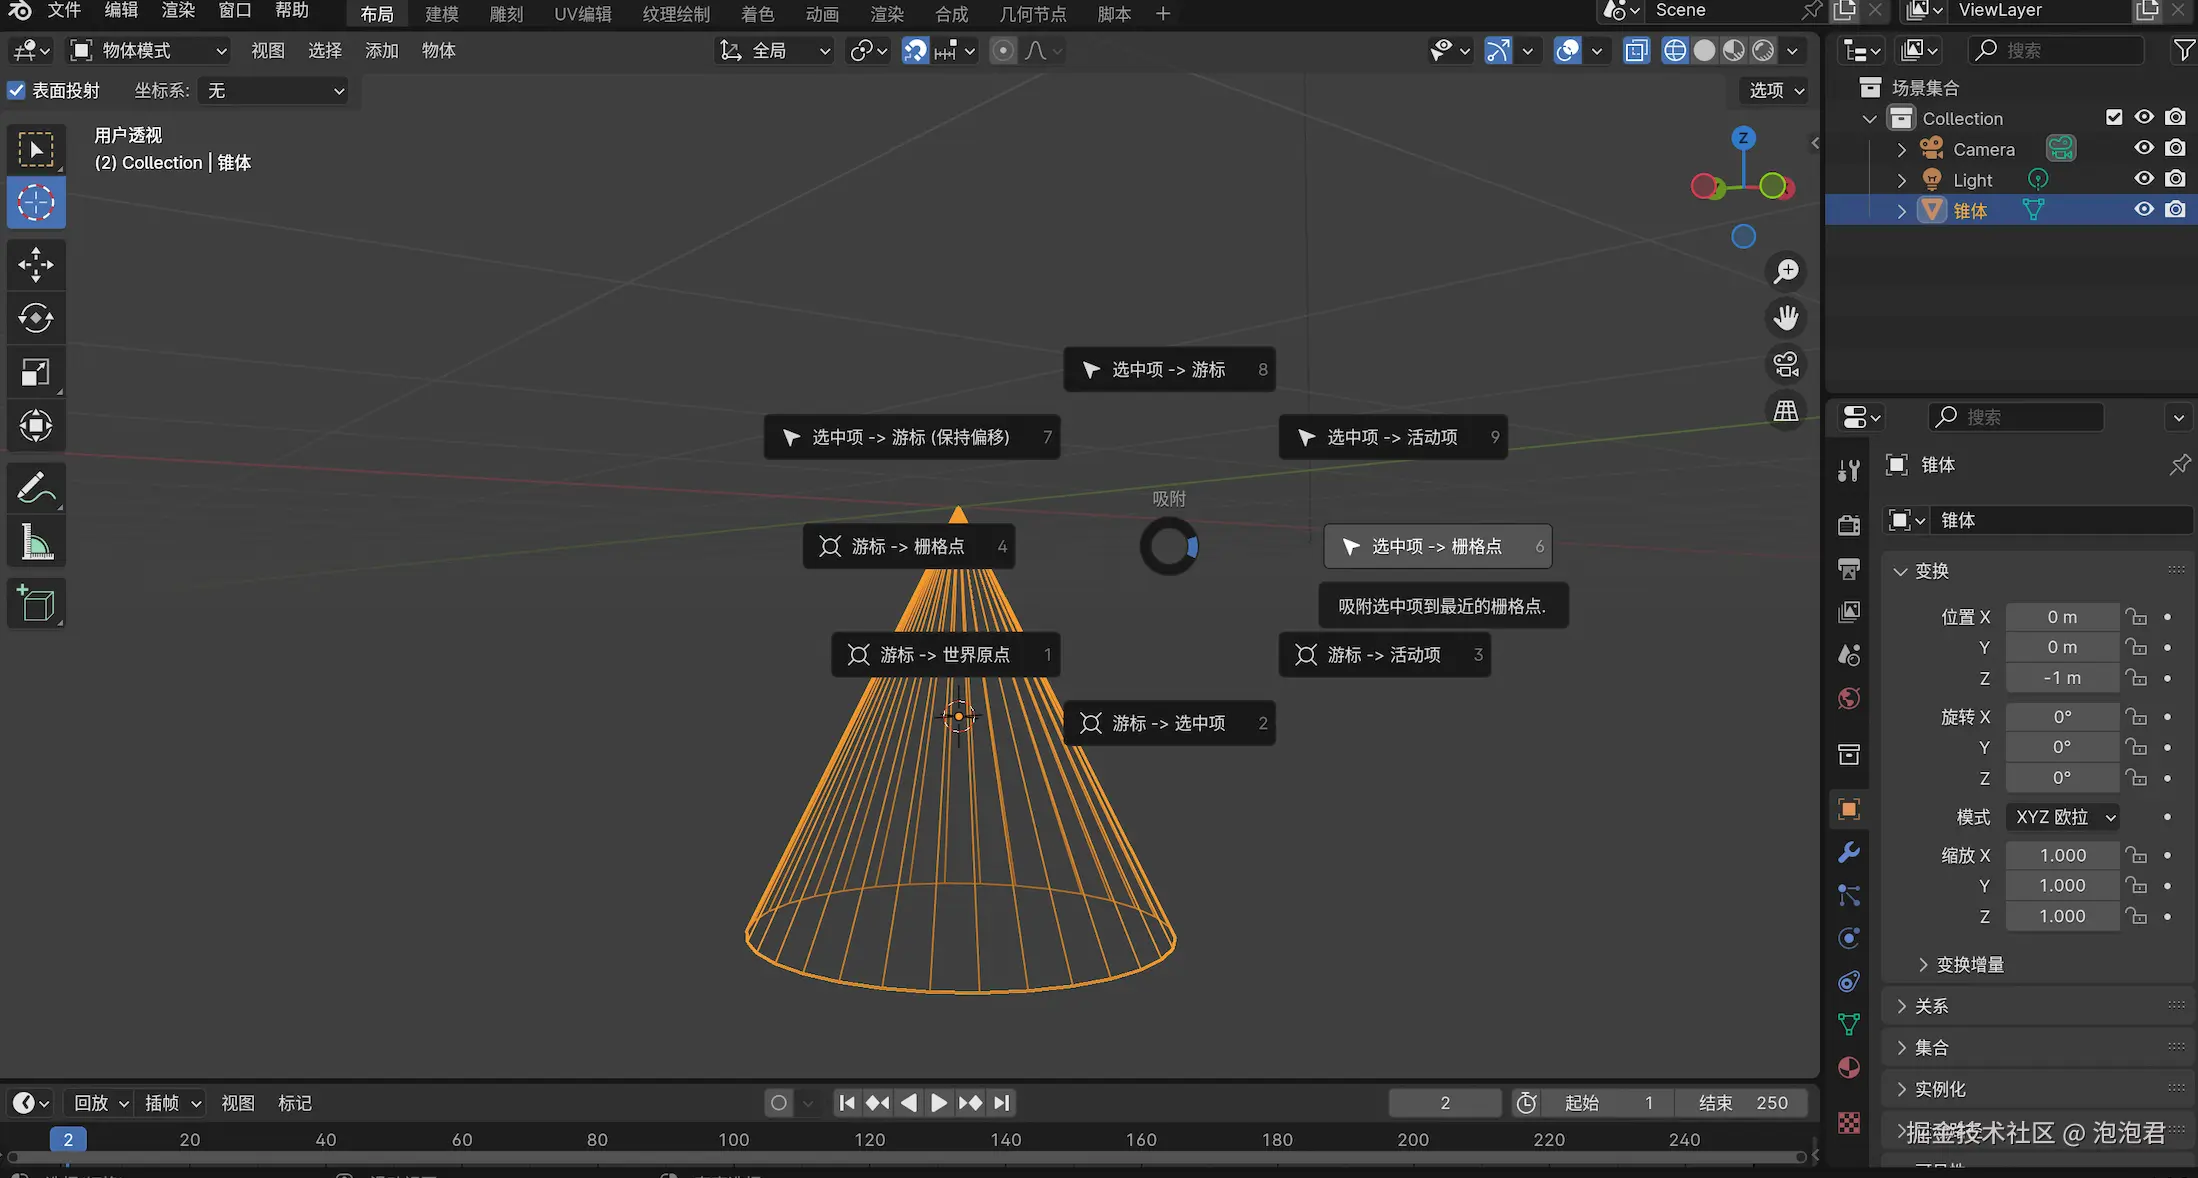Open the Output properties tab
Screen dimensions: 2198x1178
(x=1849, y=568)
